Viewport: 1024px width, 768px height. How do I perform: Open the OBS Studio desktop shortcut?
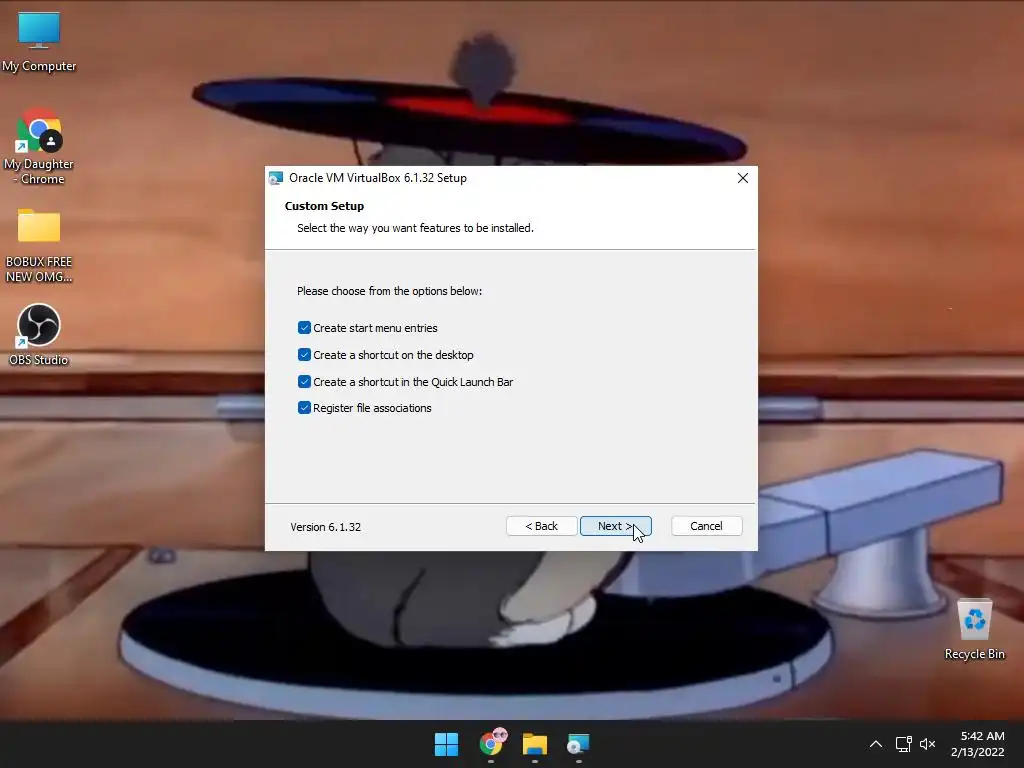click(x=39, y=334)
